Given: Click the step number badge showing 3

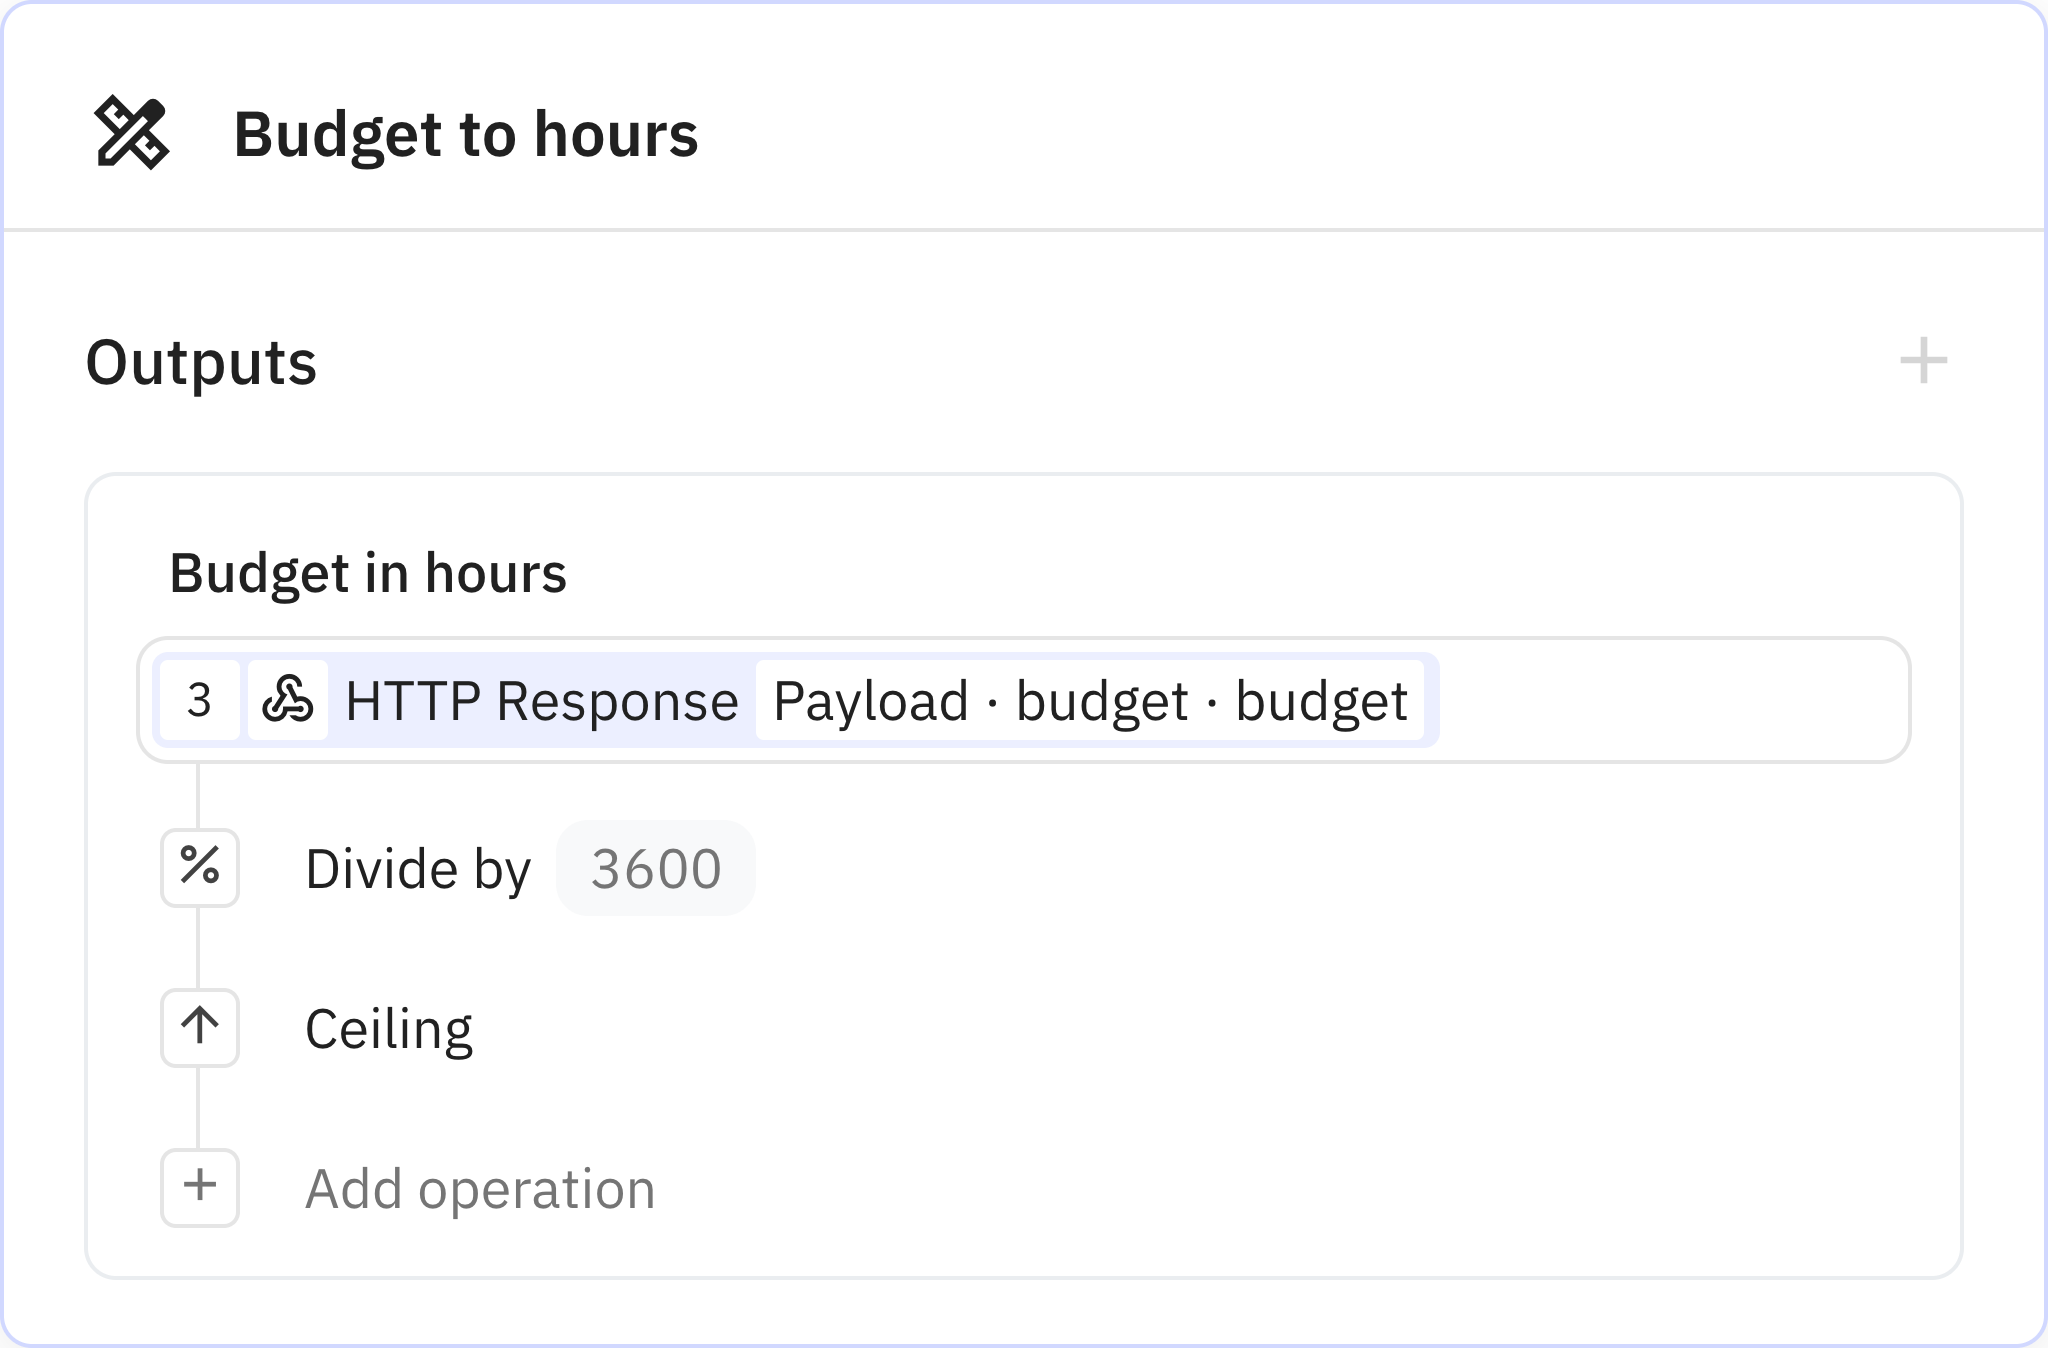Looking at the screenshot, I should pyautogui.click(x=199, y=701).
